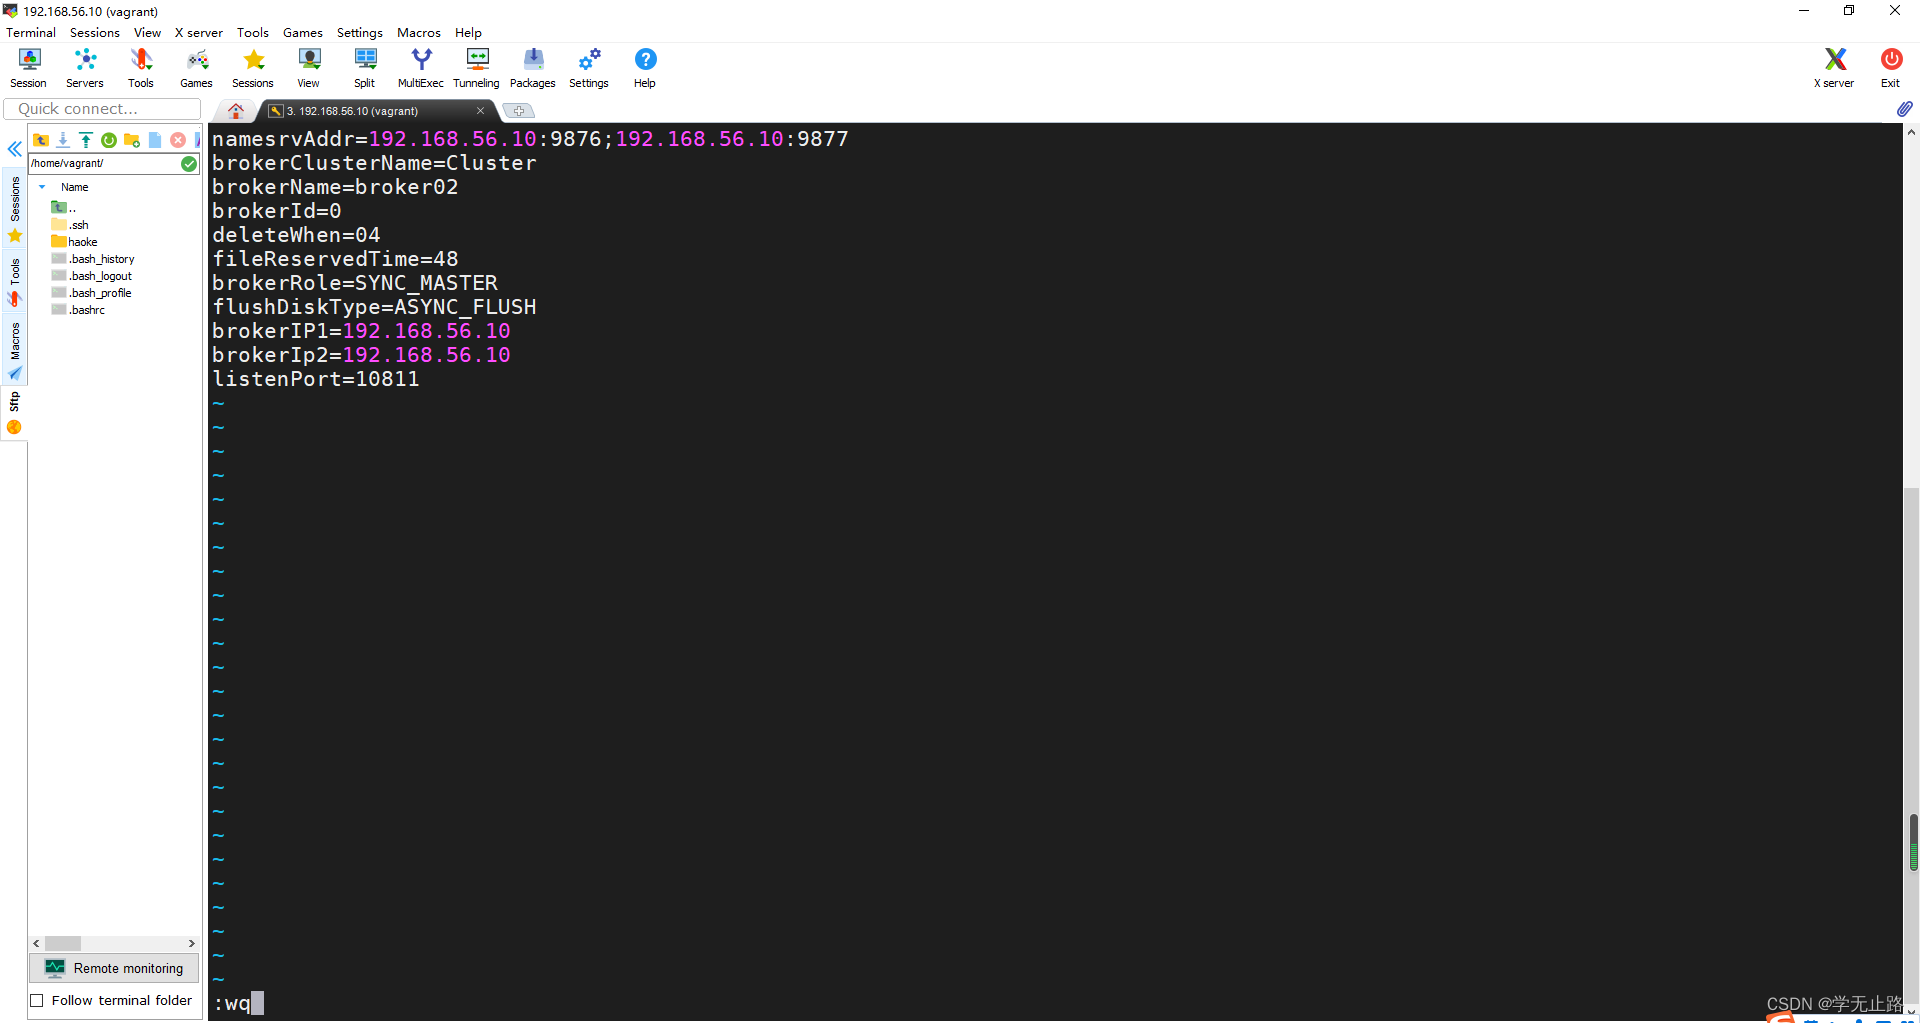Image resolution: width=1920 pixels, height=1023 pixels.
Task: Open the Macros menu
Action: click(x=419, y=33)
